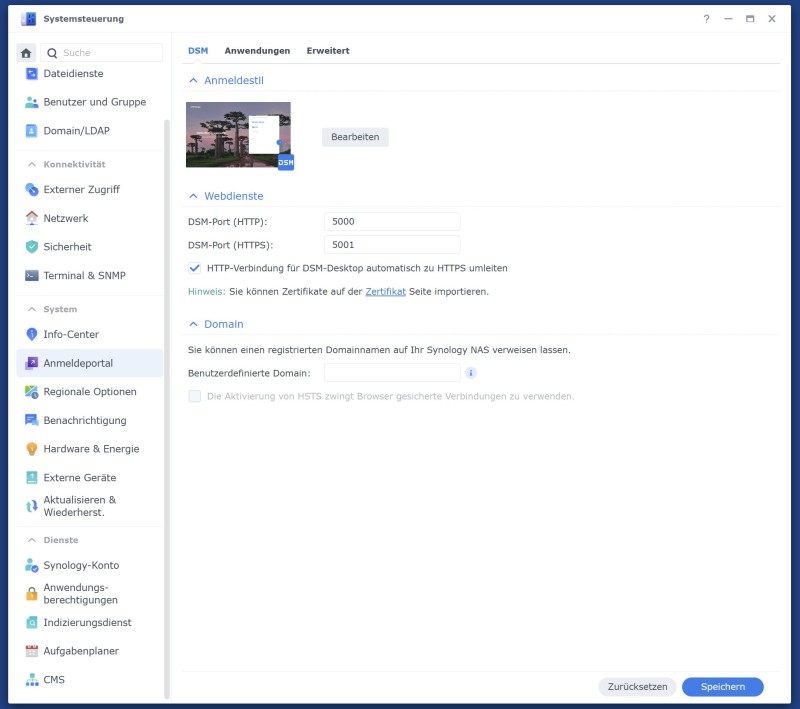The height and width of the screenshot is (709, 800).
Task: Select the Netzwerk house icon
Action: 32,218
